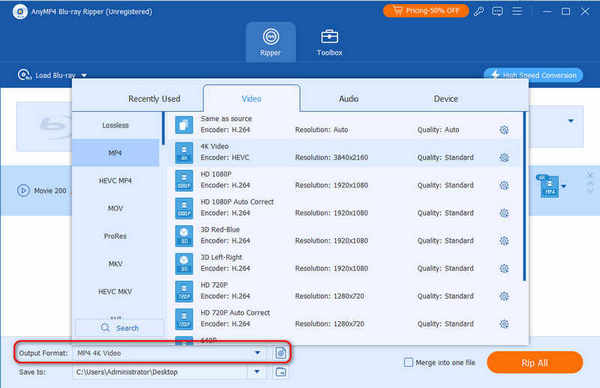This screenshot has height=388, width=600.
Task: Select the Same as source preset name
Action: coord(226,119)
